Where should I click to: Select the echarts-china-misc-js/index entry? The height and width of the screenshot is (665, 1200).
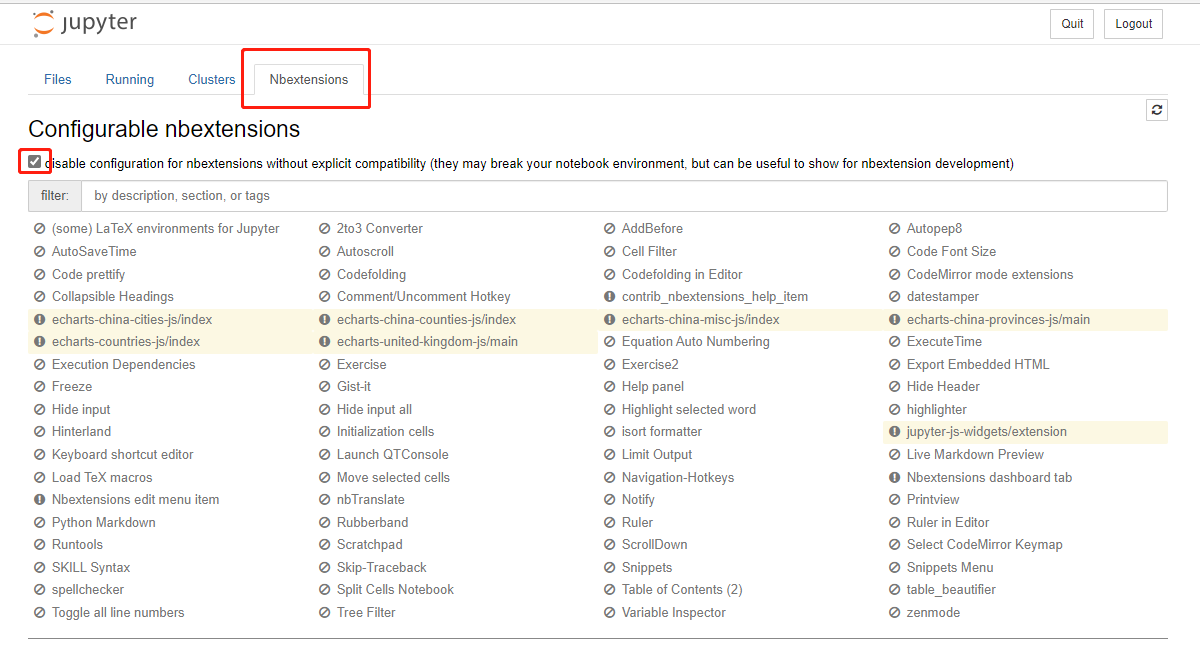click(700, 320)
